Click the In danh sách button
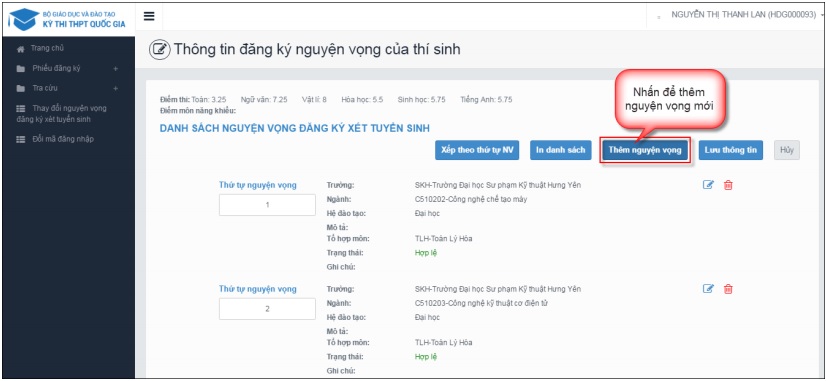 [x=560, y=150]
